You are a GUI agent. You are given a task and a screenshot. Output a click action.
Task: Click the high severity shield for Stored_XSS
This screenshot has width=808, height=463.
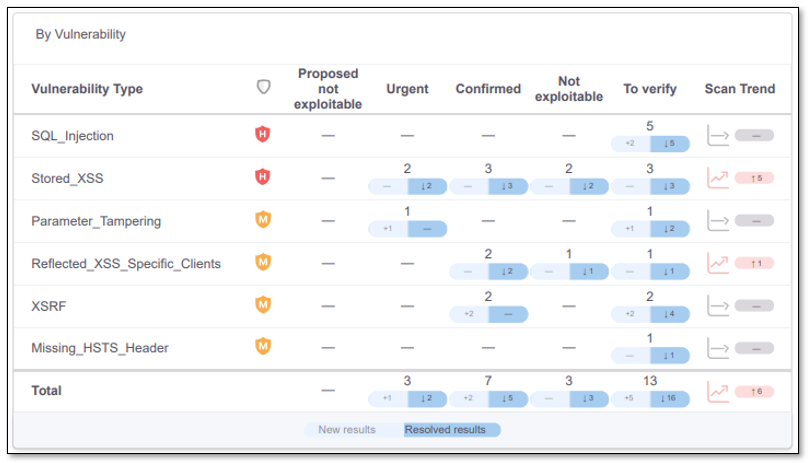coord(263,177)
